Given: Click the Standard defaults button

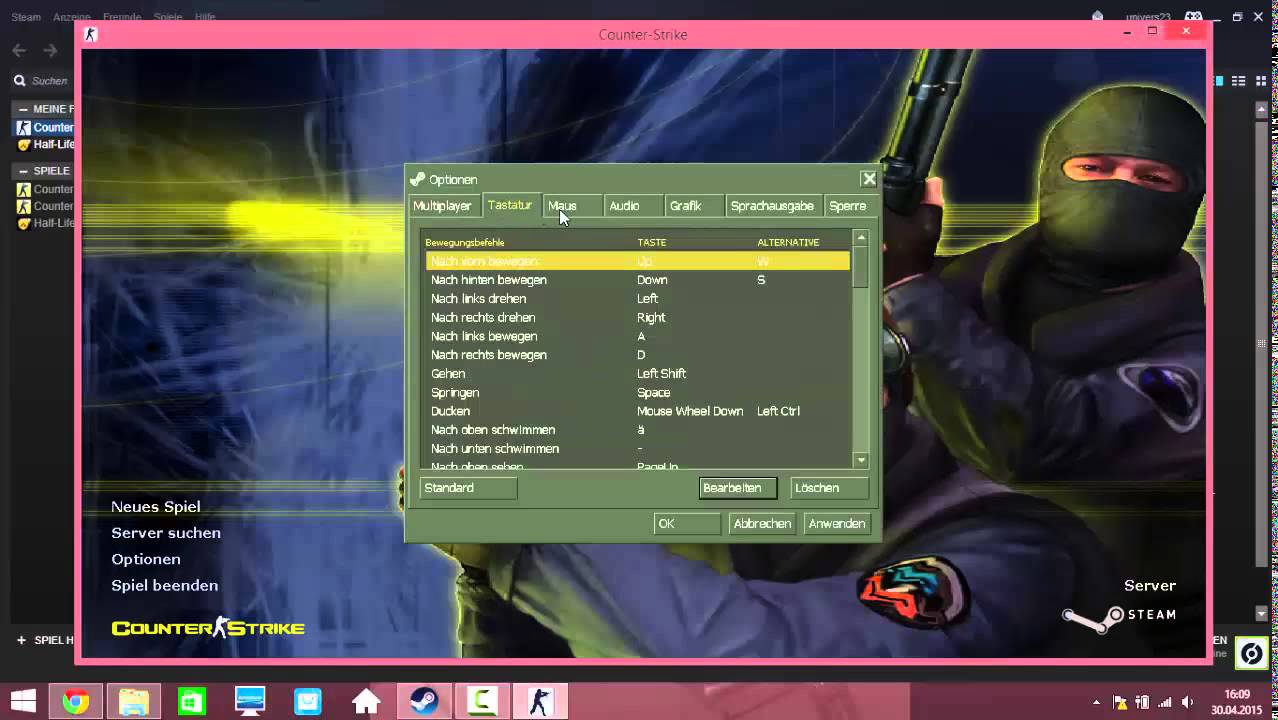Looking at the screenshot, I should point(468,488).
